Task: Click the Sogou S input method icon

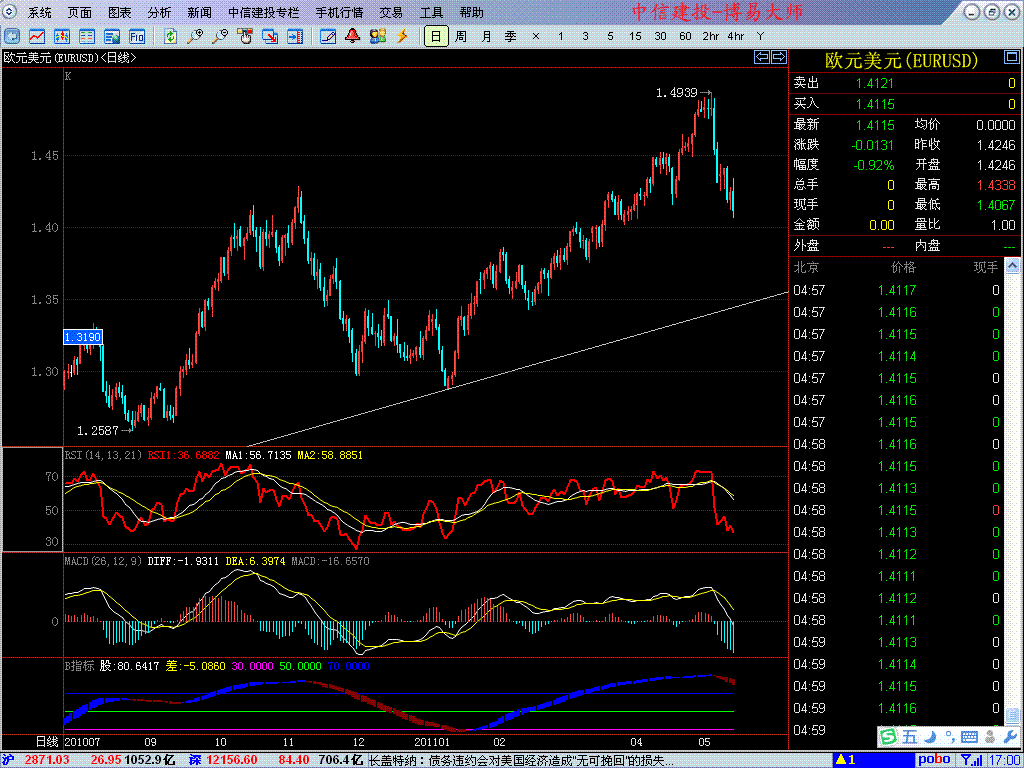Action: pos(888,737)
